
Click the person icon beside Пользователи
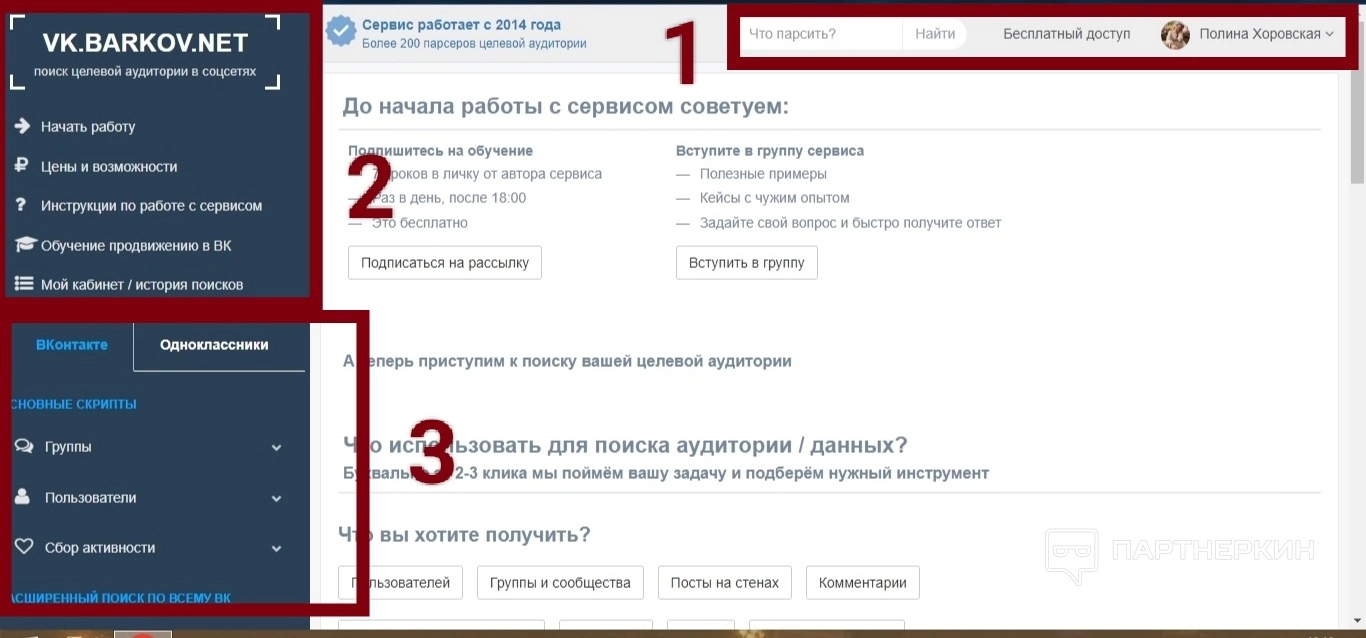(x=23, y=497)
